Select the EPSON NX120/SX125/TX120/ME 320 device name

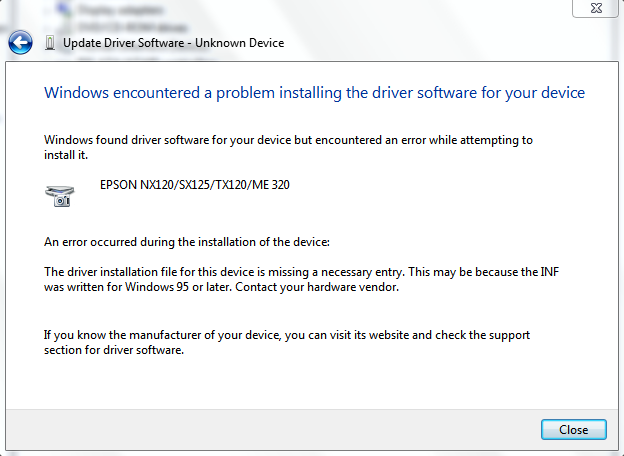[x=195, y=185]
